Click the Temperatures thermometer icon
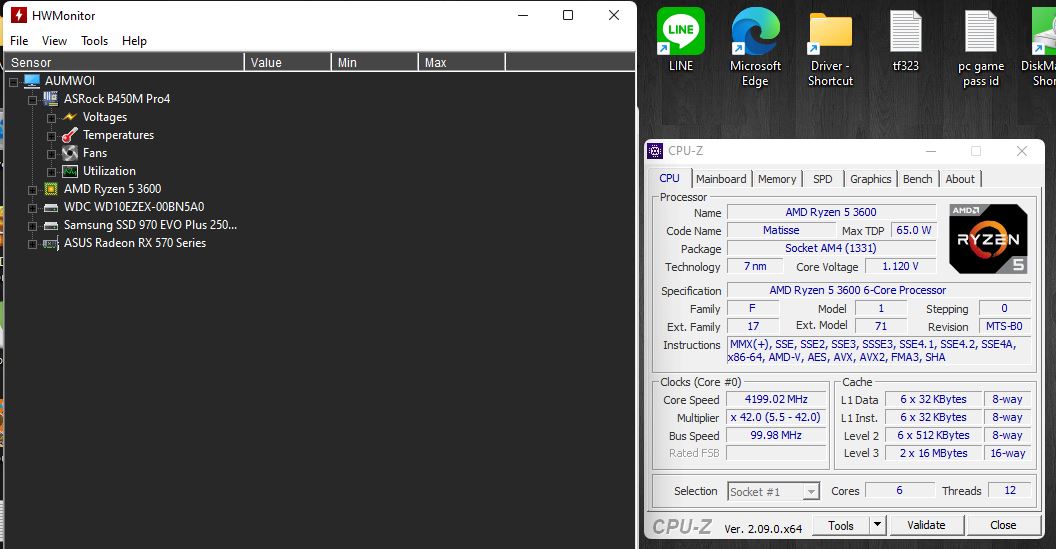Viewport: 1056px width, 549px height. pos(70,135)
